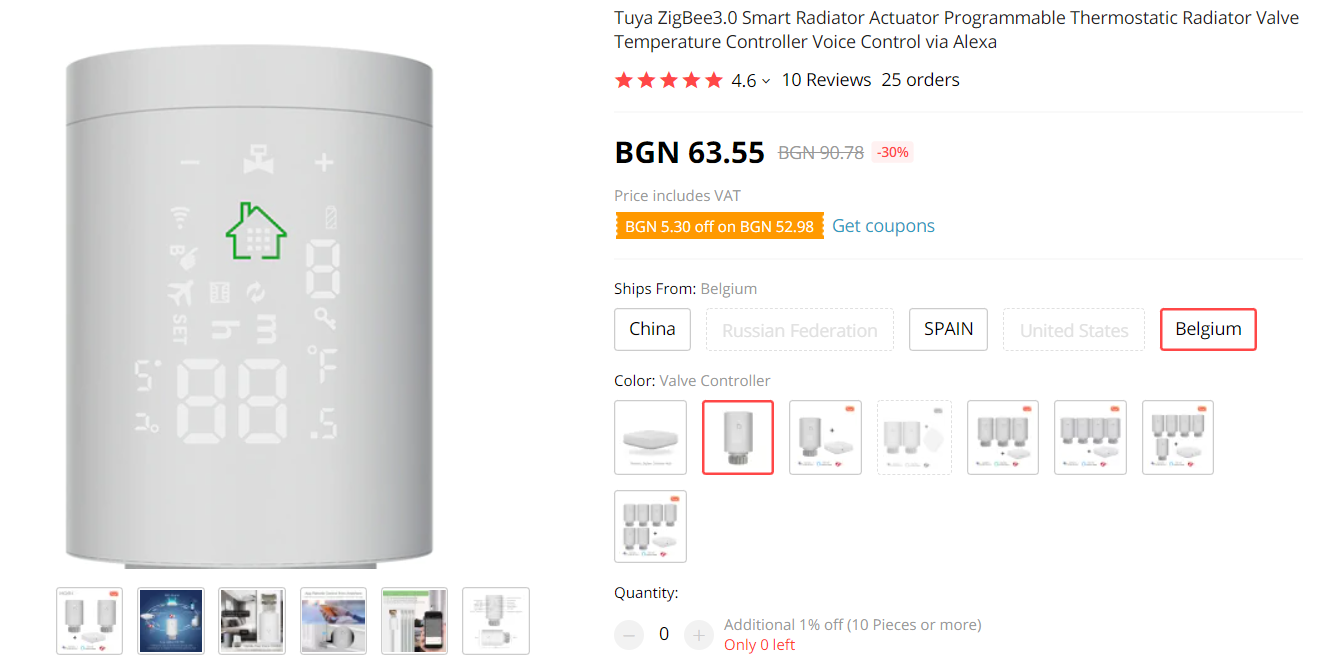1335x670 pixels.
Task: Click the BGN 5.30 off coupon banner
Action: [x=719, y=226]
